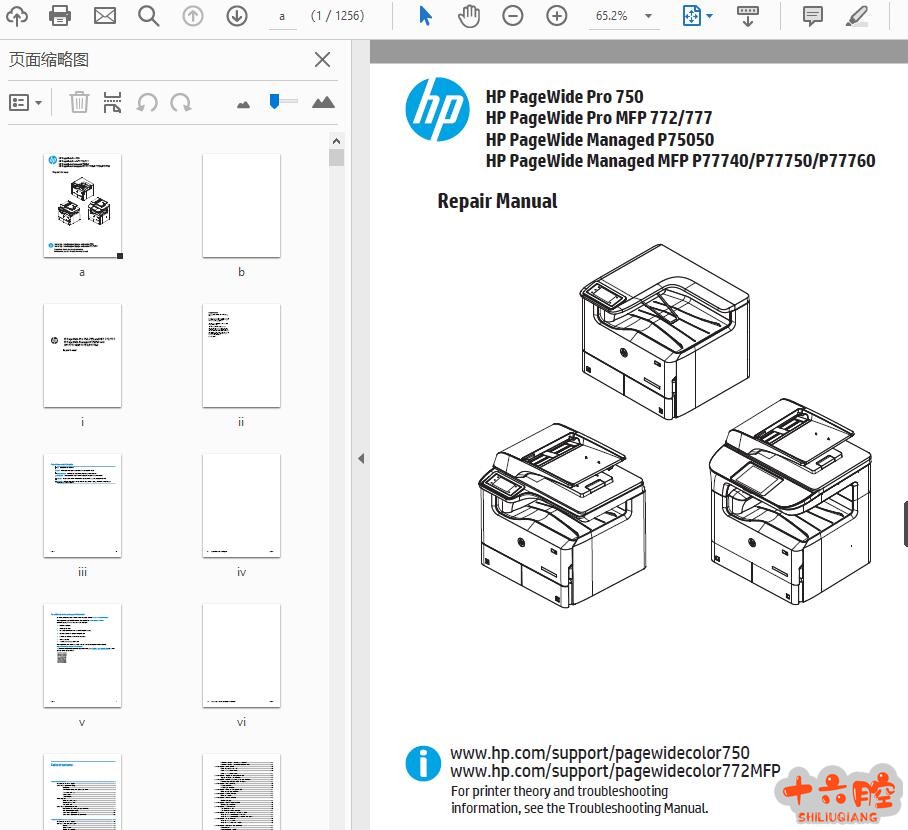Viewport: 908px width, 830px height.
Task: Open the search magnifier tool
Action: click(x=148, y=16)
